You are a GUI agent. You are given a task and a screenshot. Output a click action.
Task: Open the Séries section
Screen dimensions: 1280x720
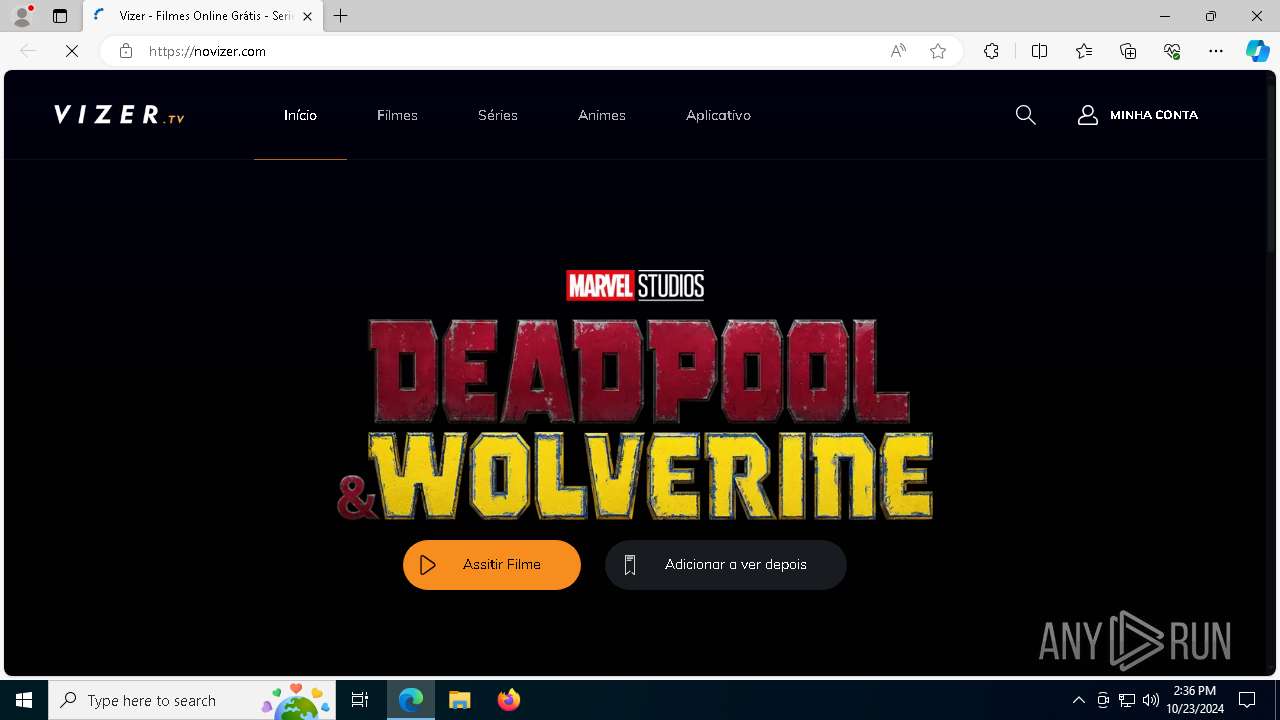(x=497, y=115)
